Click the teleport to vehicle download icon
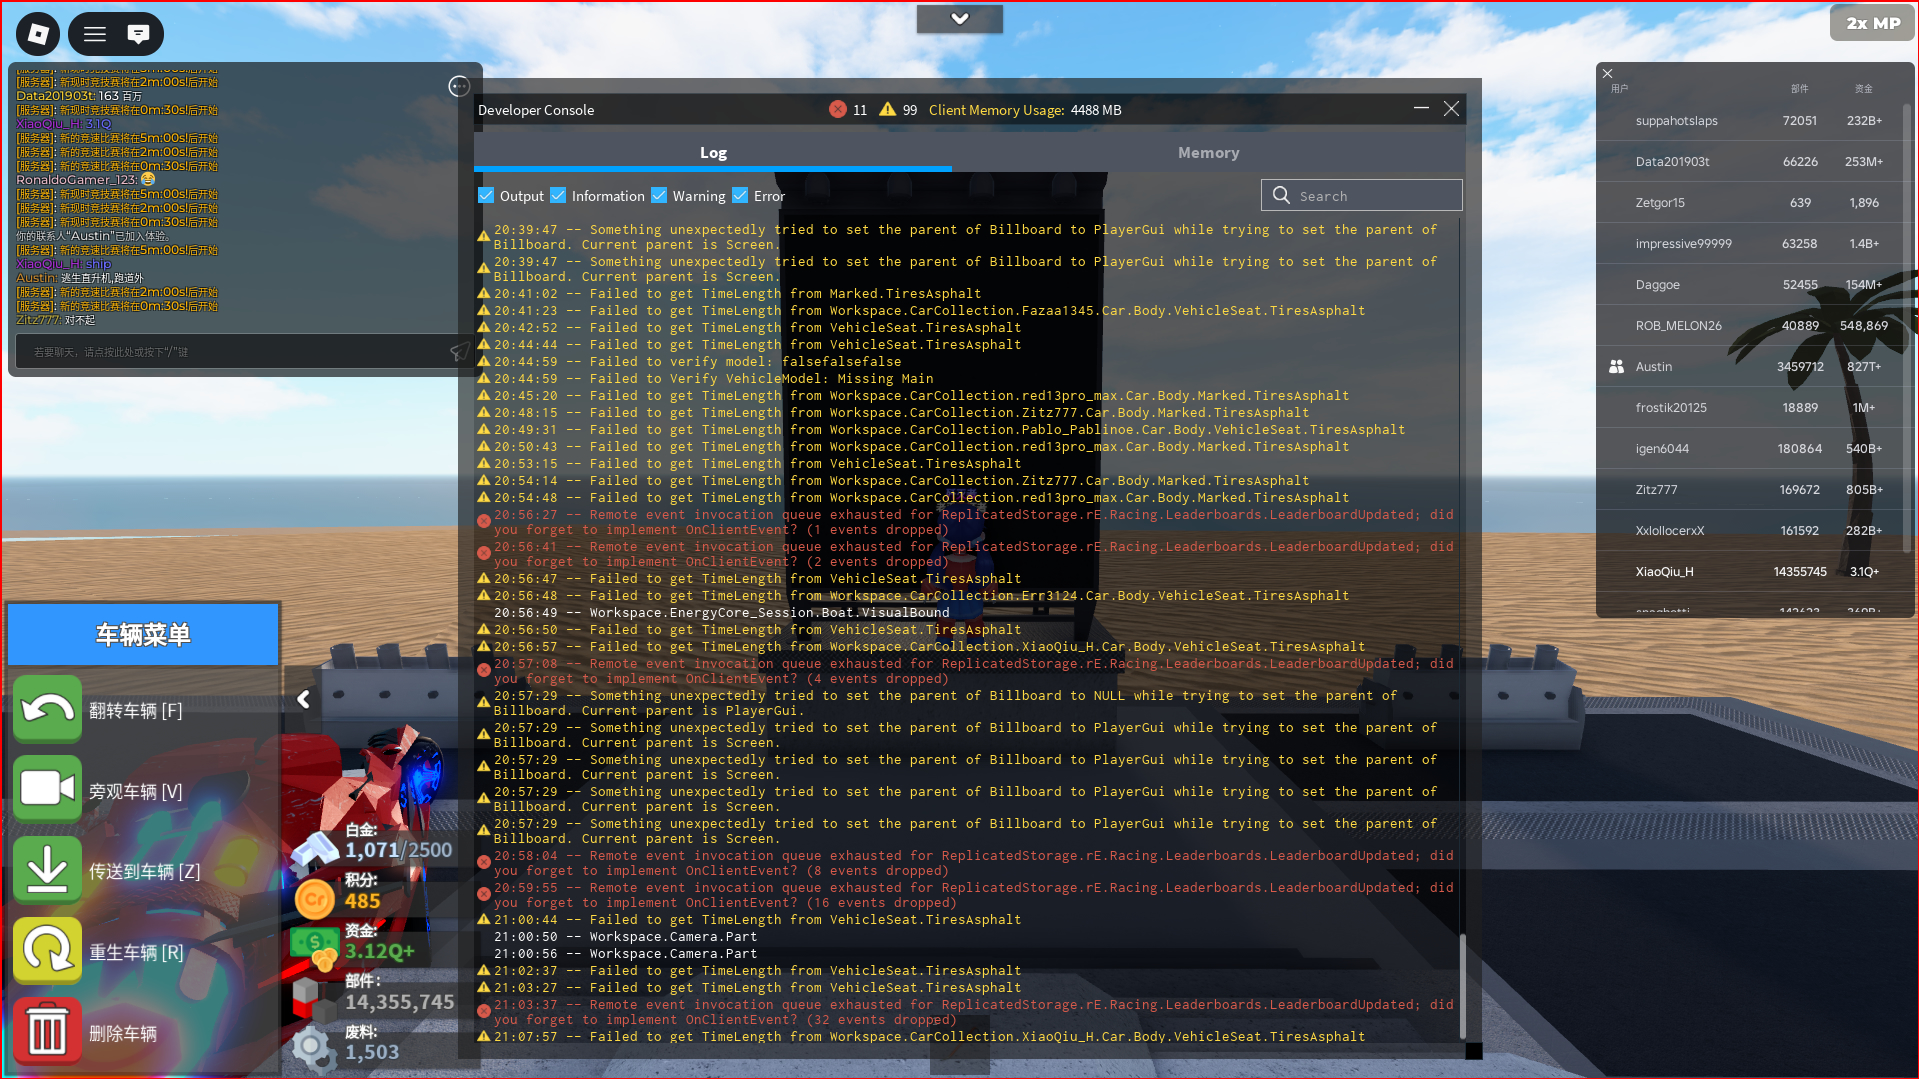The image size is (1919, 1079). click(x=47, y=870)
